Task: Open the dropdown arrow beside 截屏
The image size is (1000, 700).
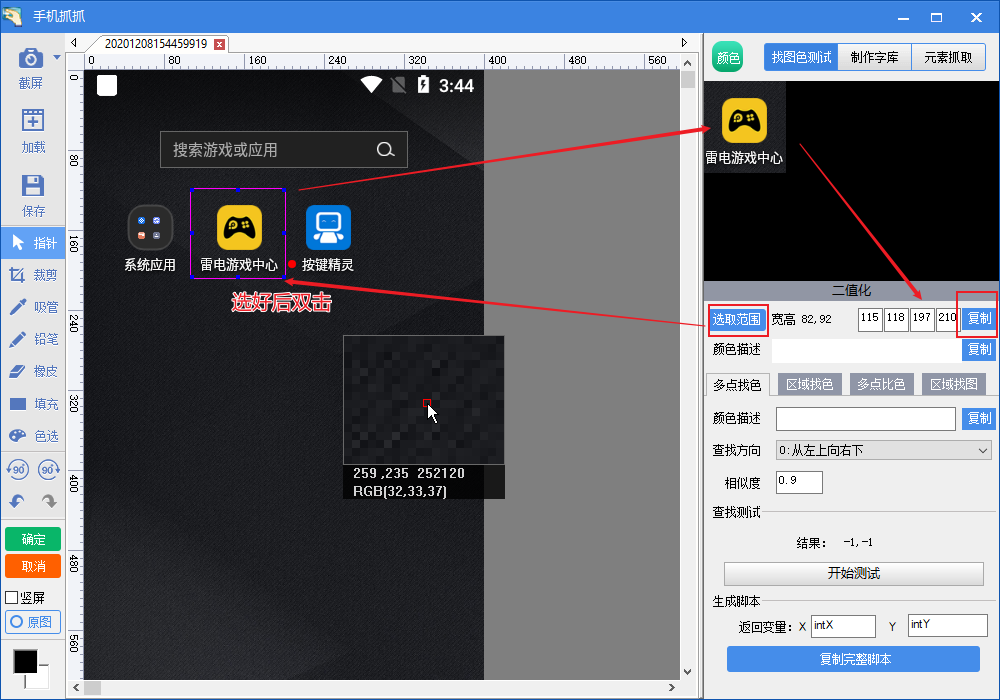Action: click(x=57, y=57)
